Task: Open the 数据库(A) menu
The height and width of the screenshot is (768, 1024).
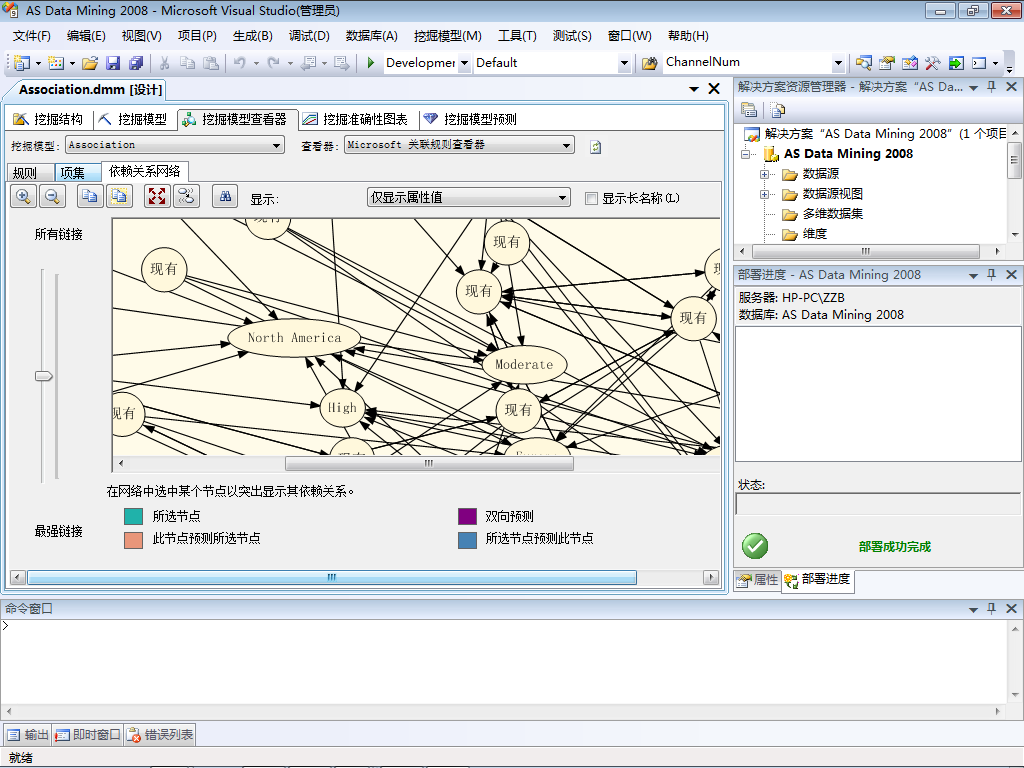Action: 372,36
